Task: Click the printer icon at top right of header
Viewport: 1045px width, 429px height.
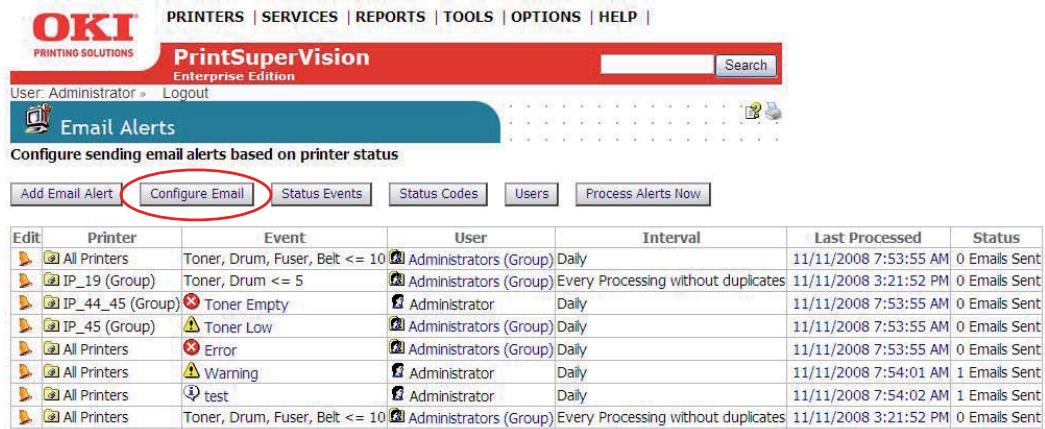Action: tap(772, 112)
